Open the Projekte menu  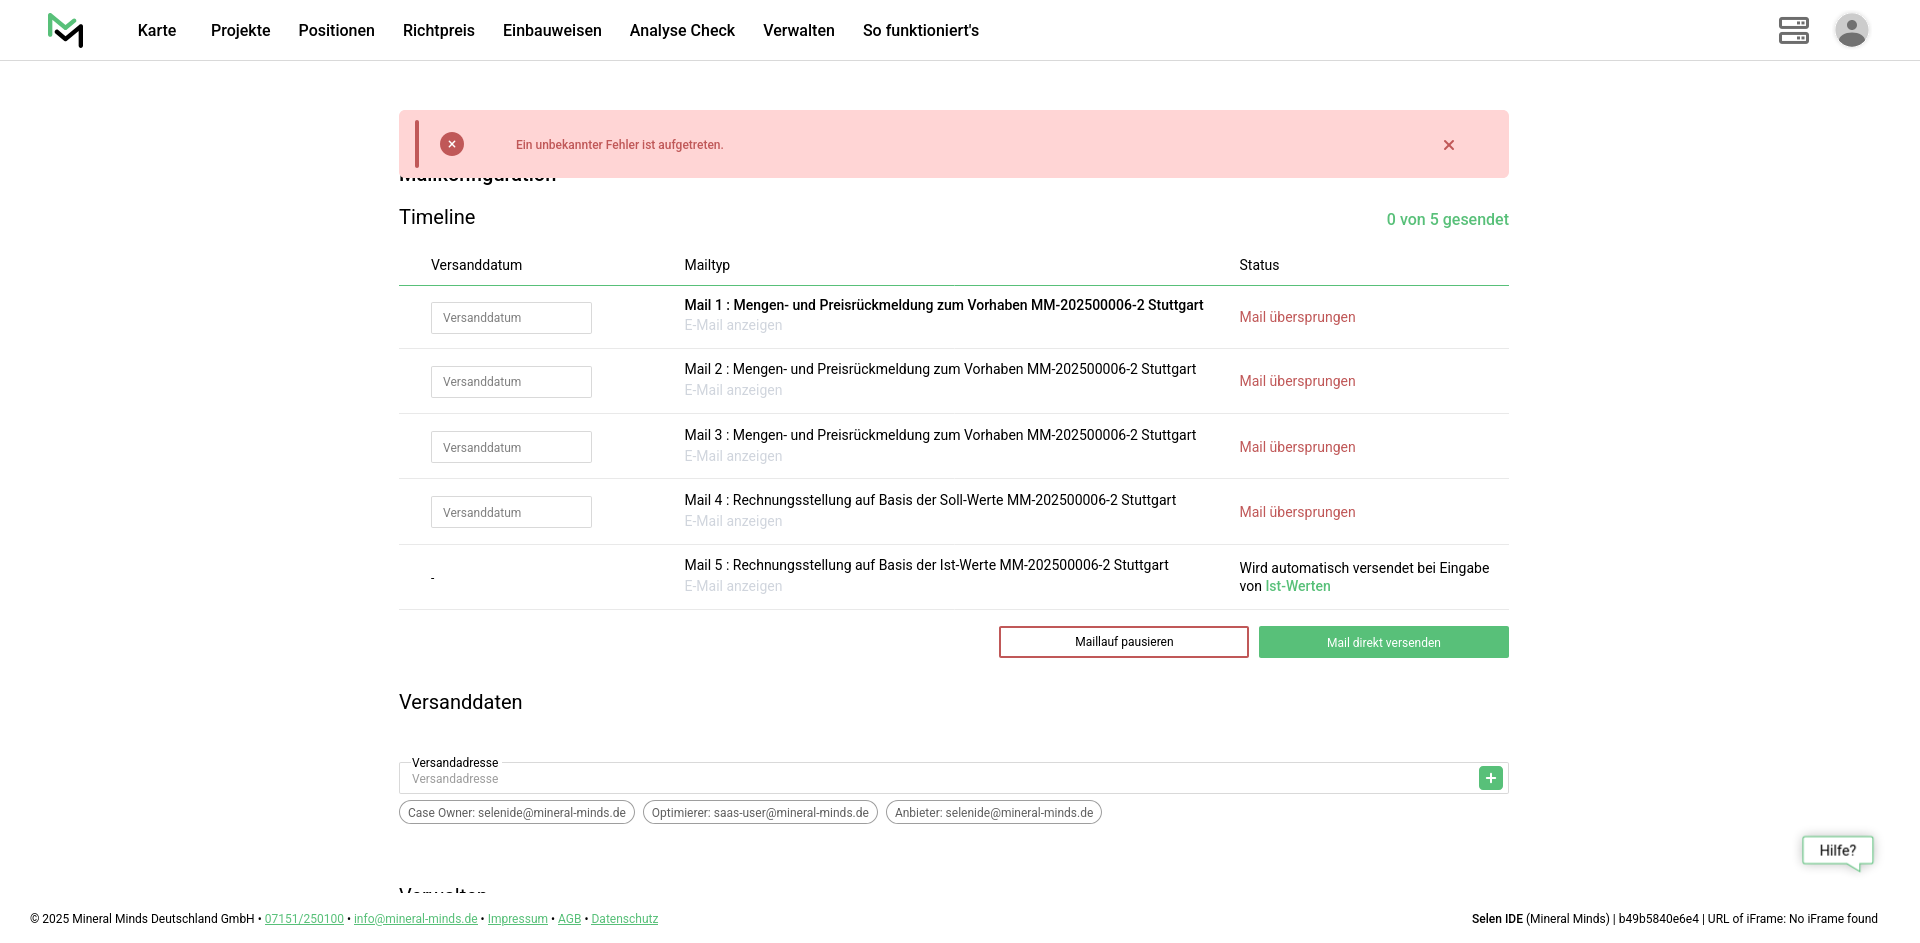click(240, 30)
